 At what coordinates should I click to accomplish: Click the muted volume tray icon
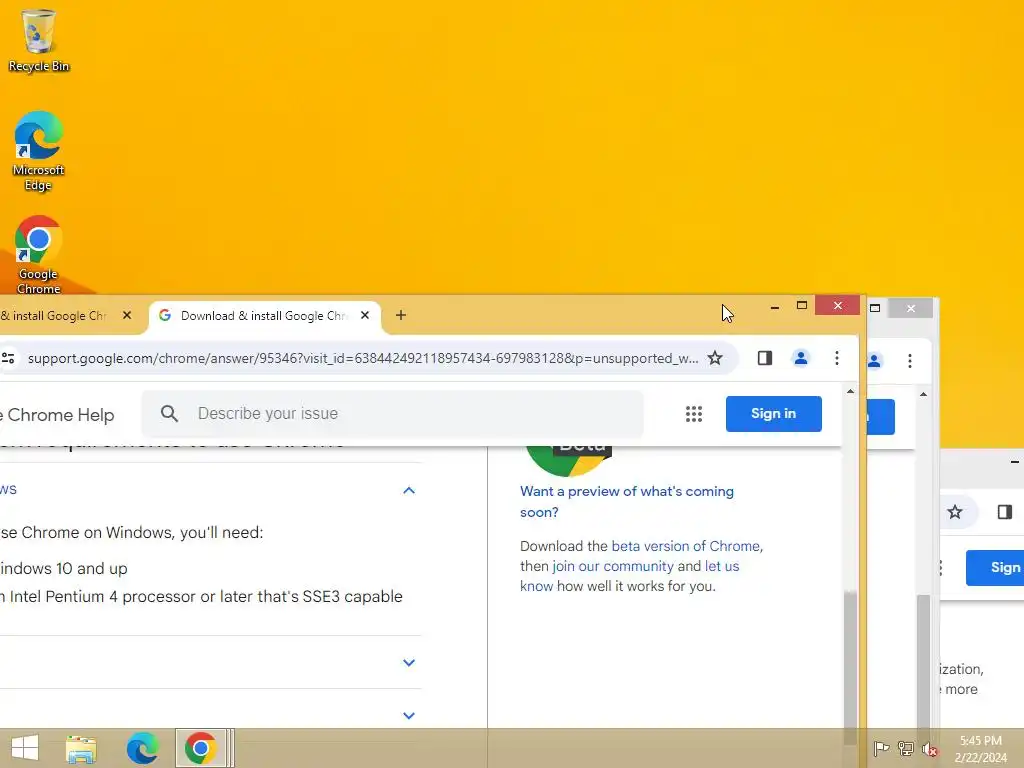point(930,749)
